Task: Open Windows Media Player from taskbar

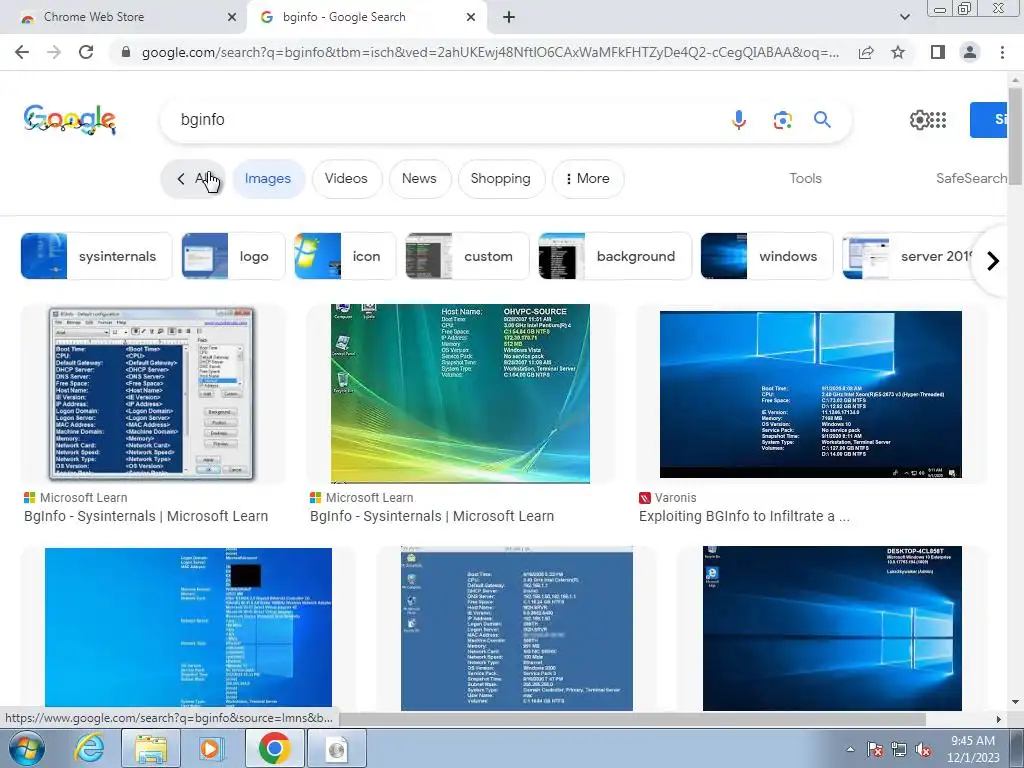Action: pos(211,748)
